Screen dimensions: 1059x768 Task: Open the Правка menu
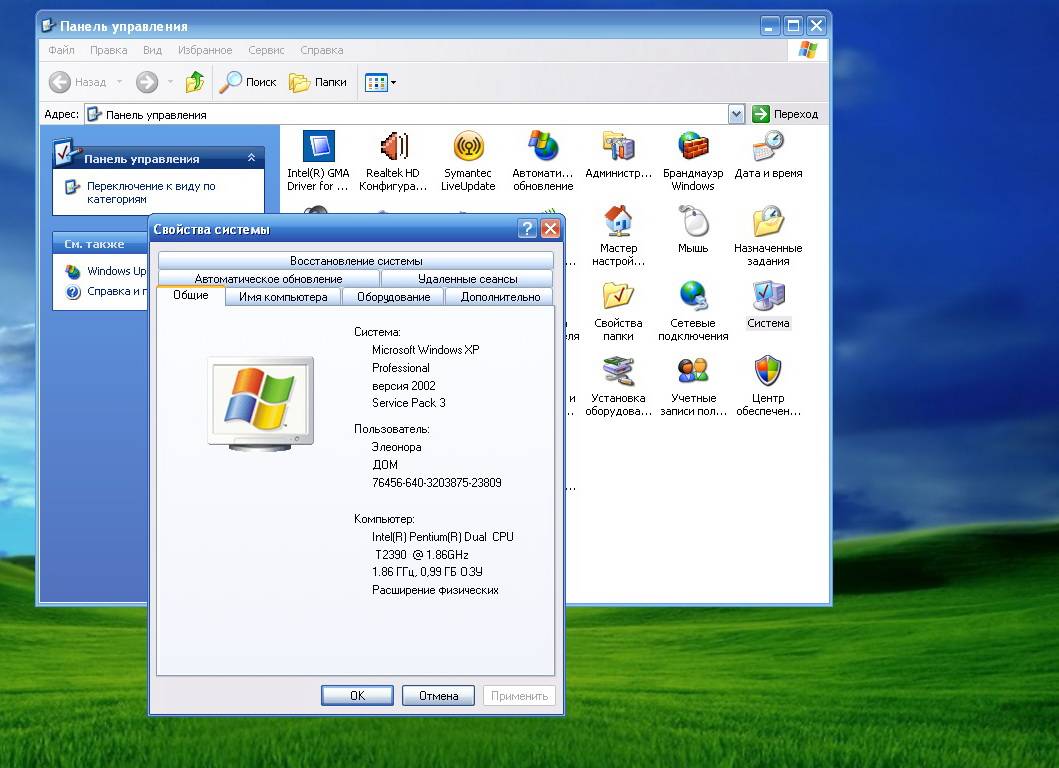[109, 50]
